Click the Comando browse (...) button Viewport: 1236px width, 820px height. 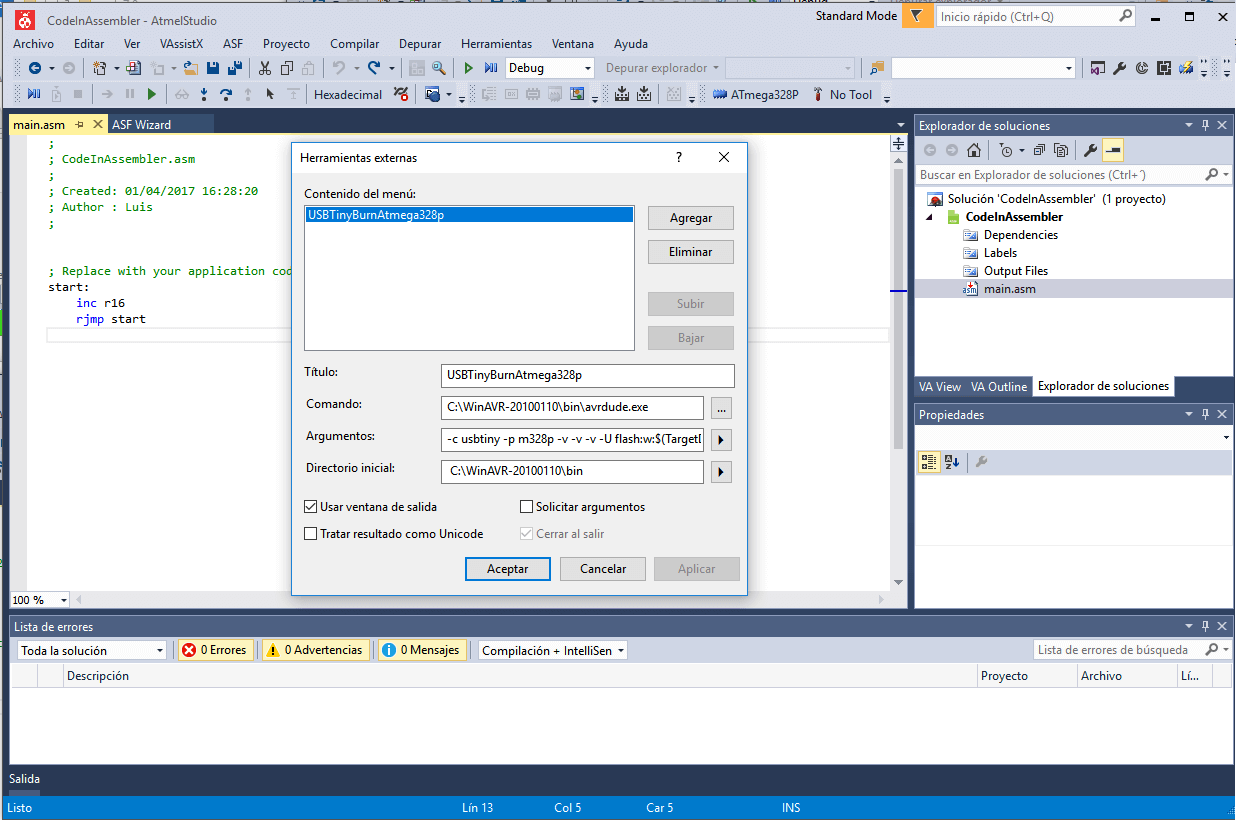tap(721, 408)
